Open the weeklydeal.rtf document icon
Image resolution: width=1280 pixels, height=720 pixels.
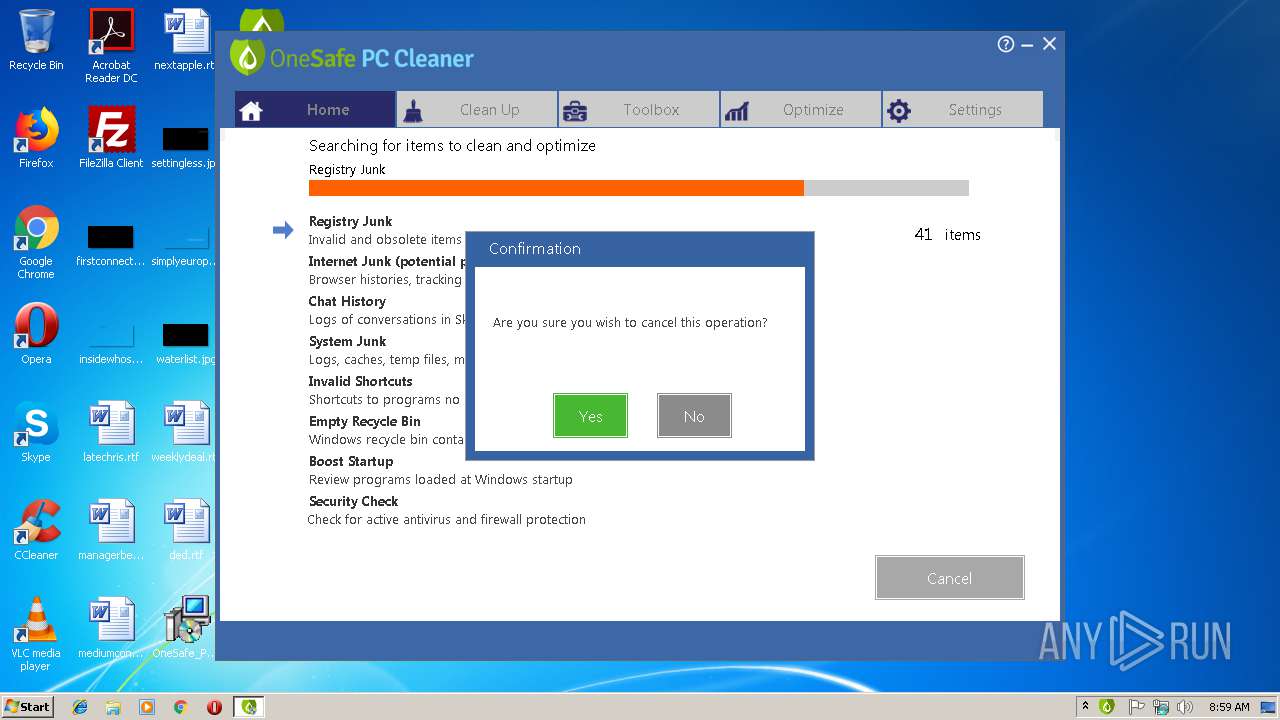click(x=186, y=432)
